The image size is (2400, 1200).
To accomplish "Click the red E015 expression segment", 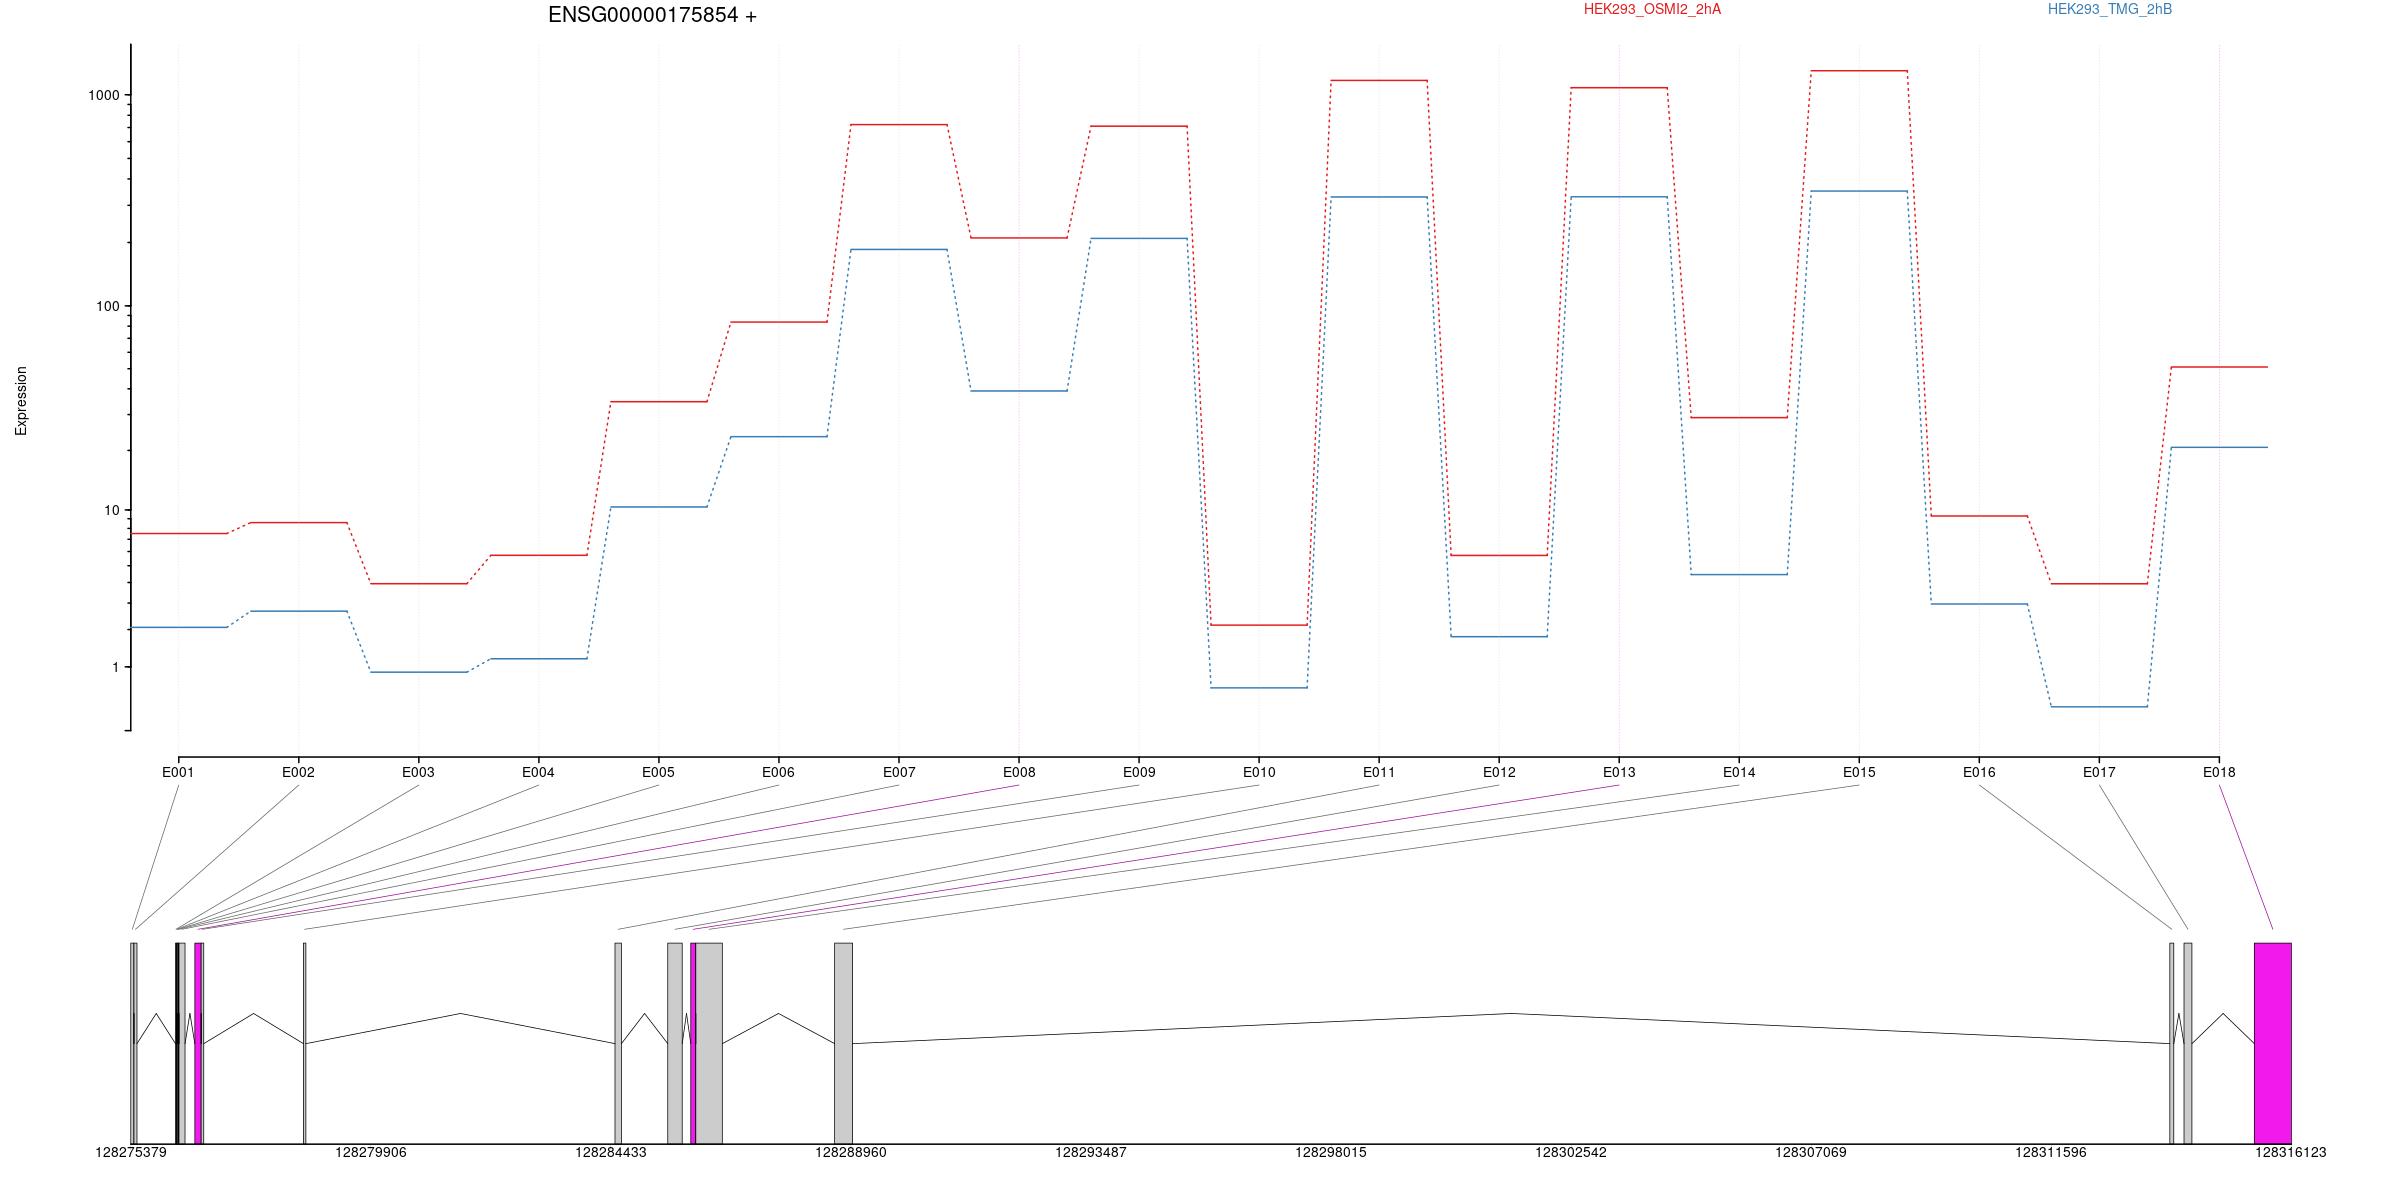I will (x=1859, y=71).
